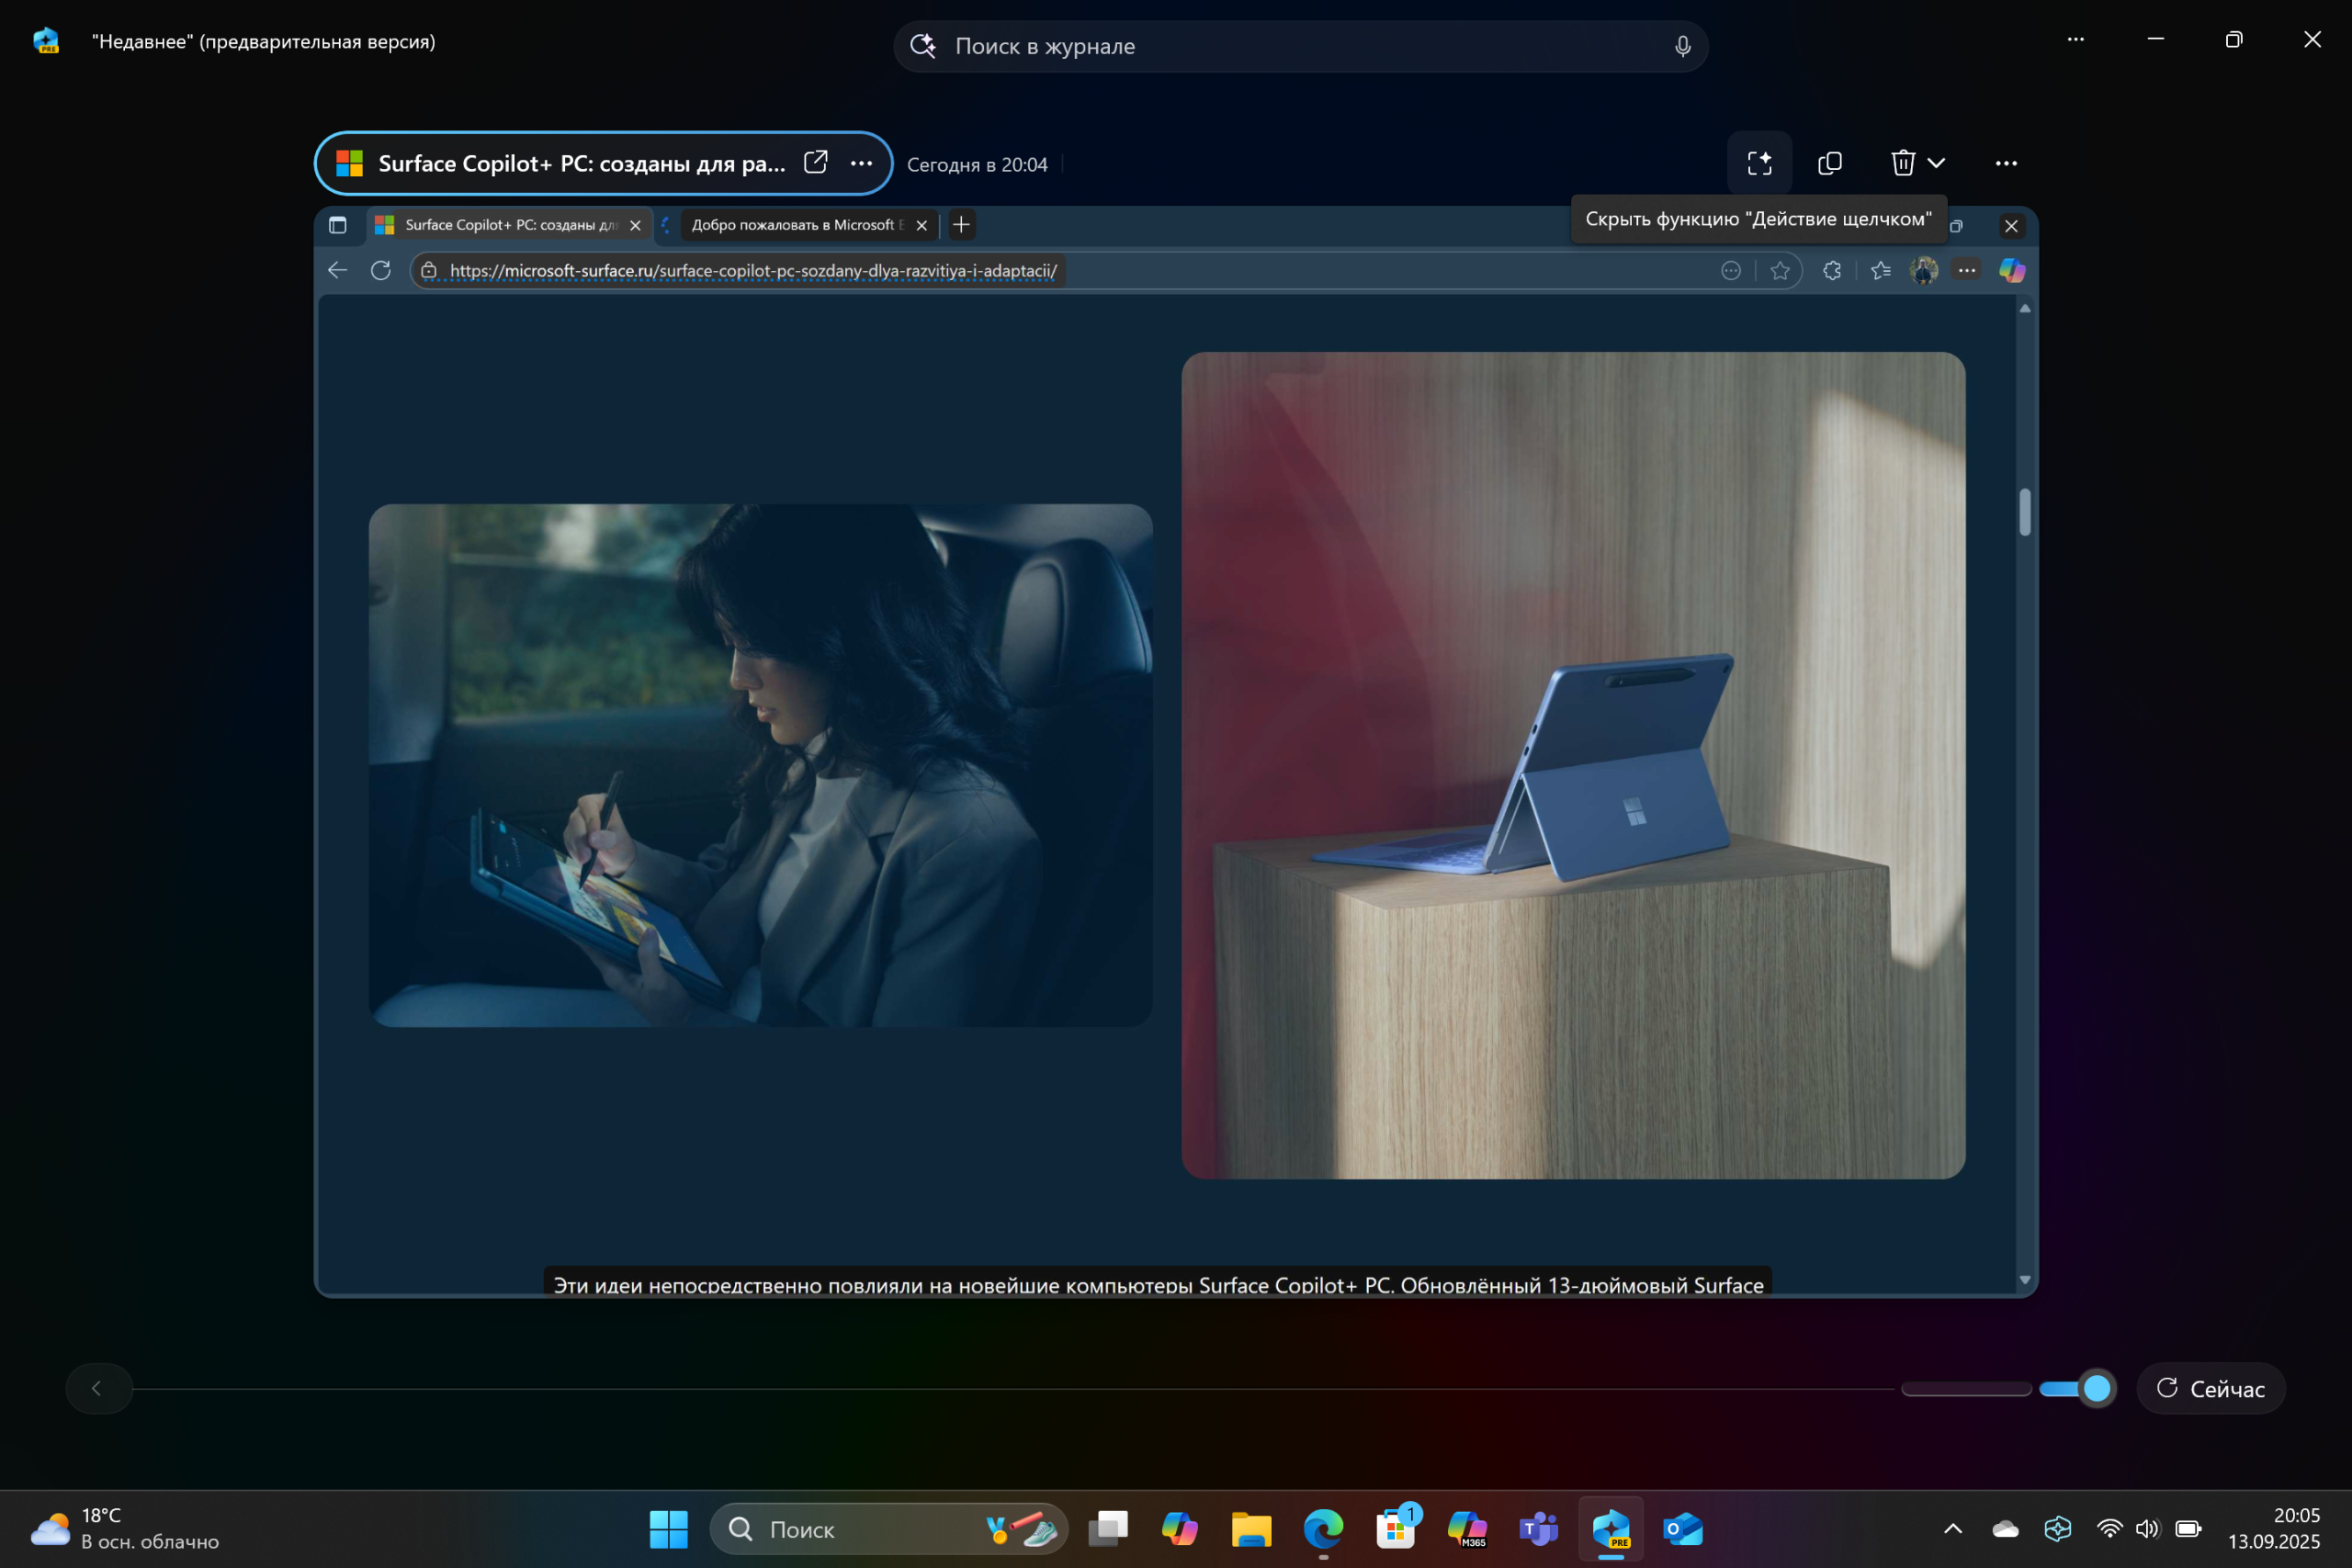Open the Edge profile avatar
The image size is (2352, 1568).
tap(1924, 271)
